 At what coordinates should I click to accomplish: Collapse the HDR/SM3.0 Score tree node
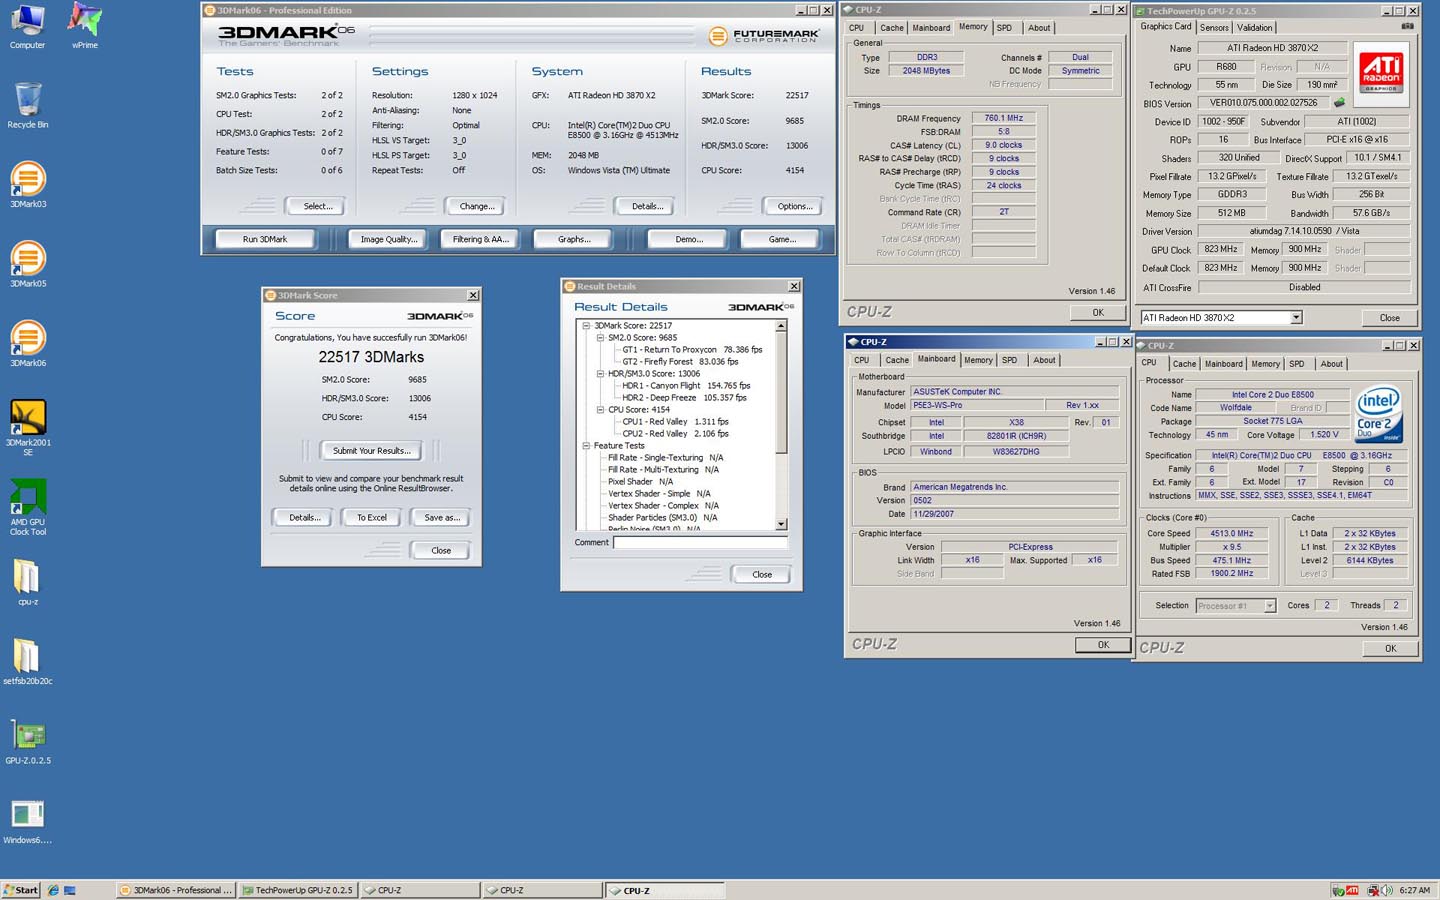click(x=600, y=374)
